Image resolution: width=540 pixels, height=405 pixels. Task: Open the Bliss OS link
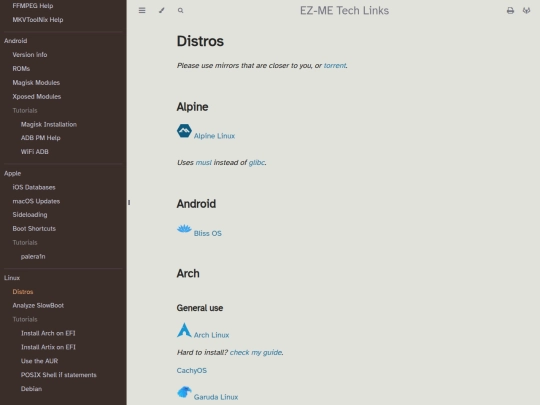tap(208, 233)
